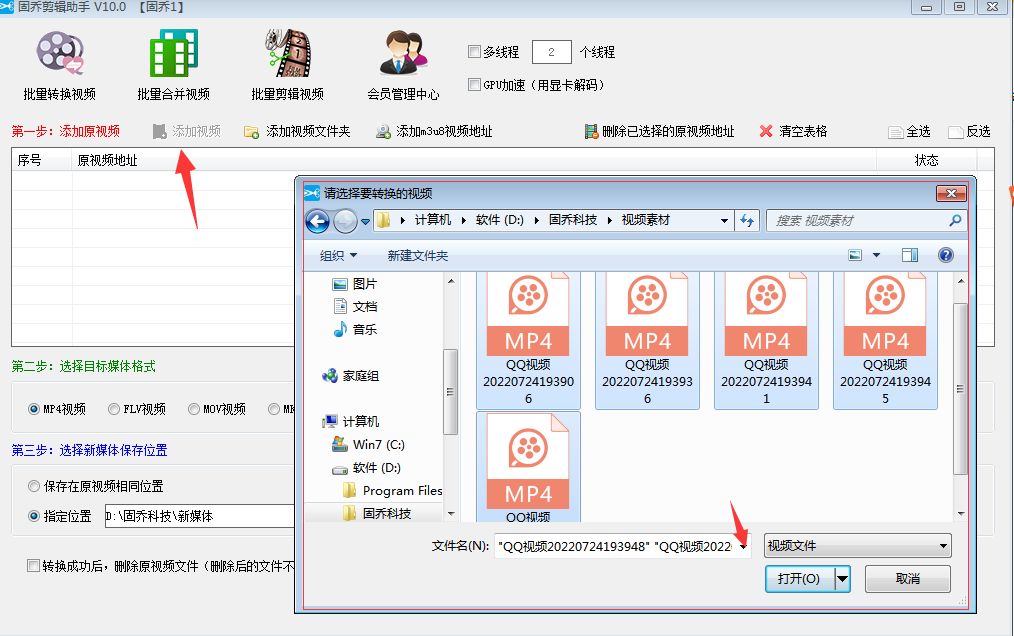Open the 组织 dropdown menu
The image size is (1014, 636).
(338, 255)
